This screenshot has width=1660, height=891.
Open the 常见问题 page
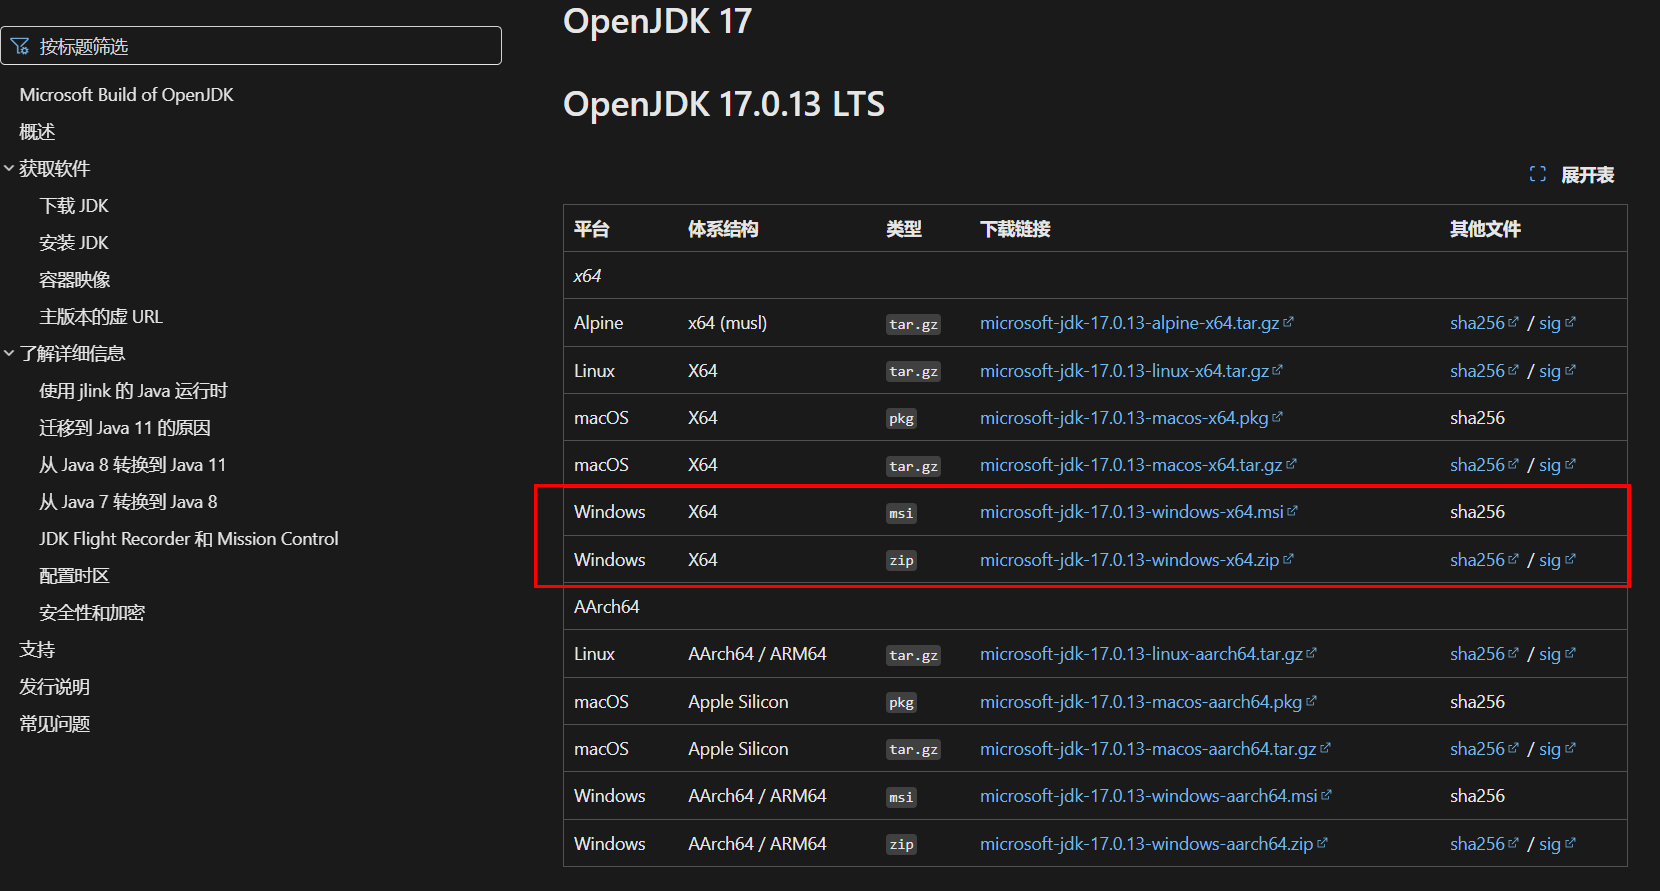(55, 723)
